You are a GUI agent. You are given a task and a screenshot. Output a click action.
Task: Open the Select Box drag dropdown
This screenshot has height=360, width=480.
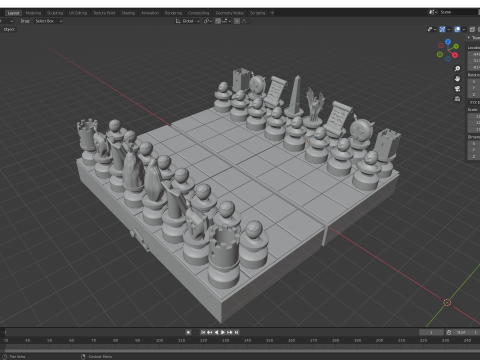click(48, 21)
